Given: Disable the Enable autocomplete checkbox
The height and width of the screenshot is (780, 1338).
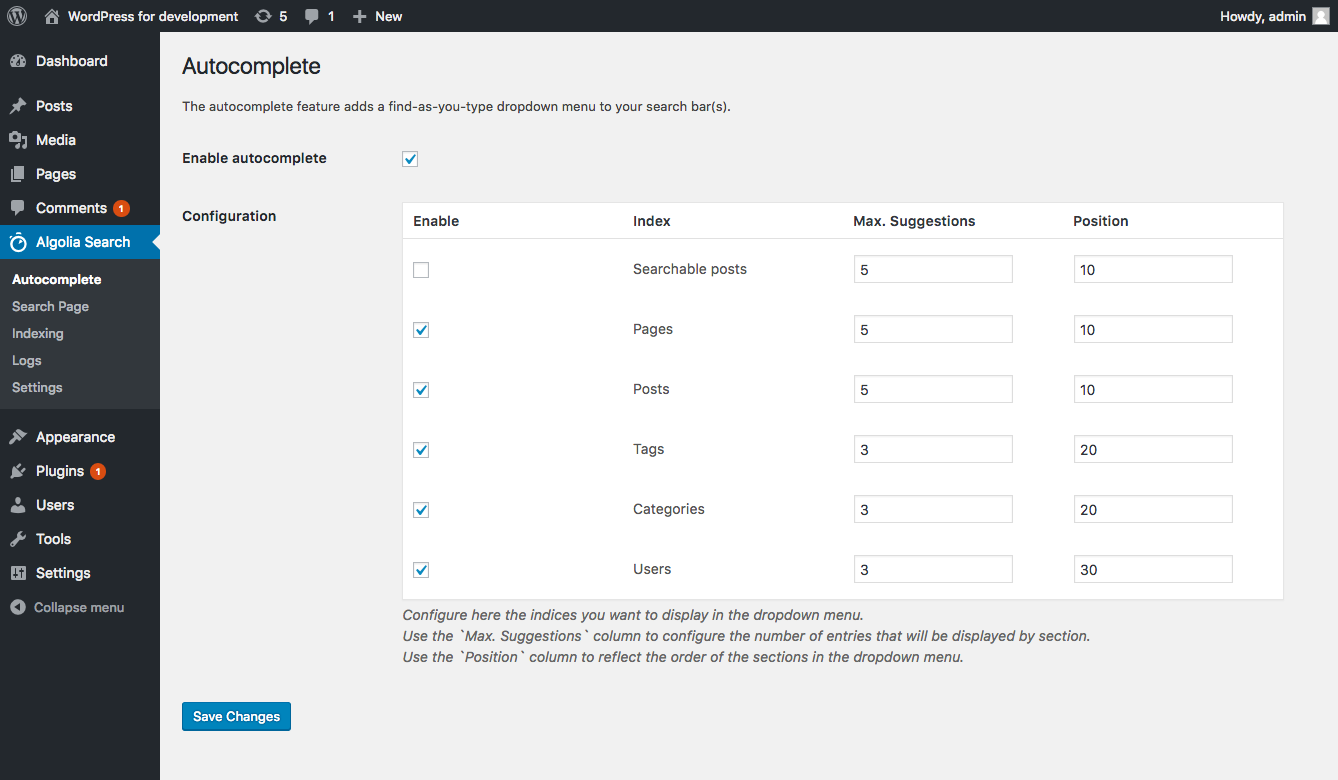Looking at the screenshot, I should [x=410, y=159].
